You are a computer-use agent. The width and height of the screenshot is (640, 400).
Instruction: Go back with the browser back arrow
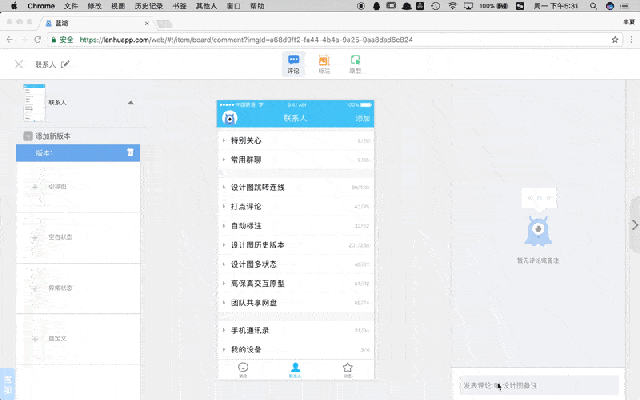tap(10, 40)
